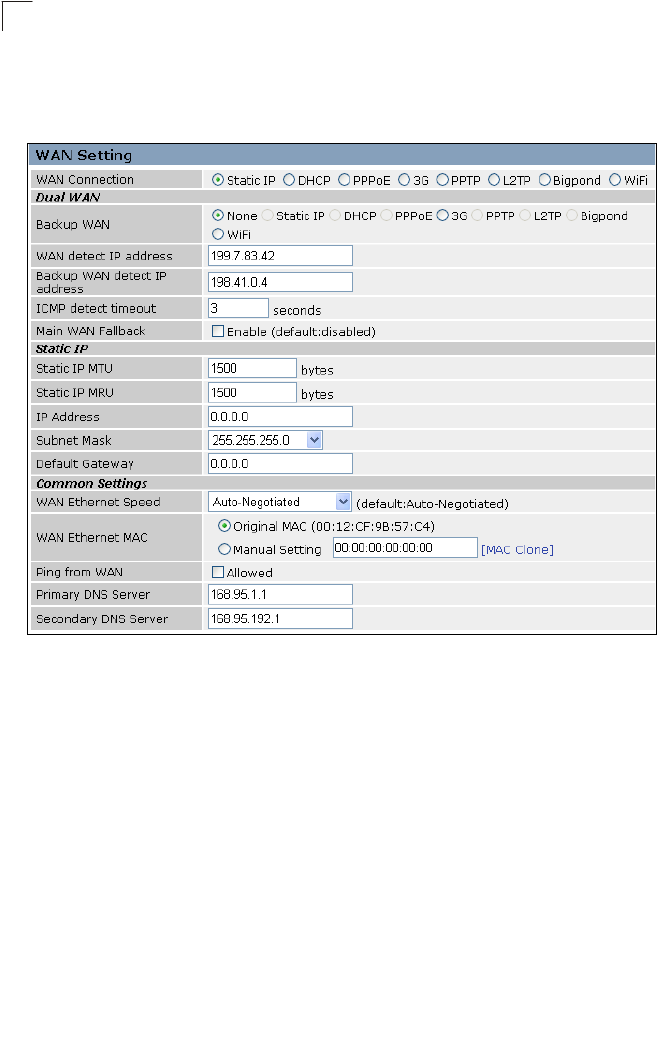Pick Bigpond as WAN Connection
Screen dimensions: 657x1054
click(x=545, y=180)
